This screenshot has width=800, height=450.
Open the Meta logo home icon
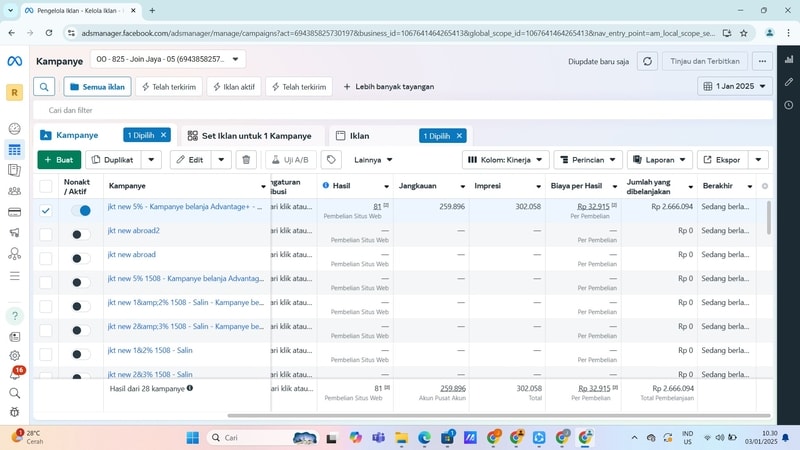pyautogui.click(x=14, y=61)
